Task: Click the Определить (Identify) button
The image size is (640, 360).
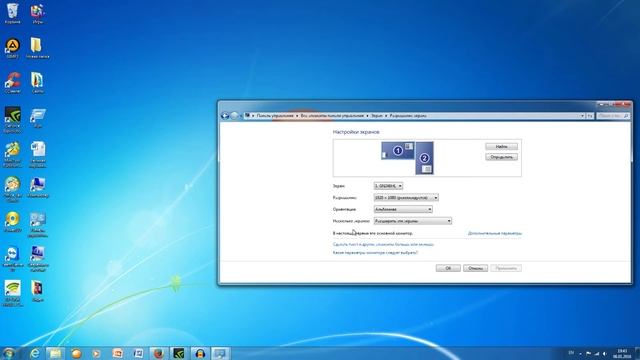Action: point(502,157)
